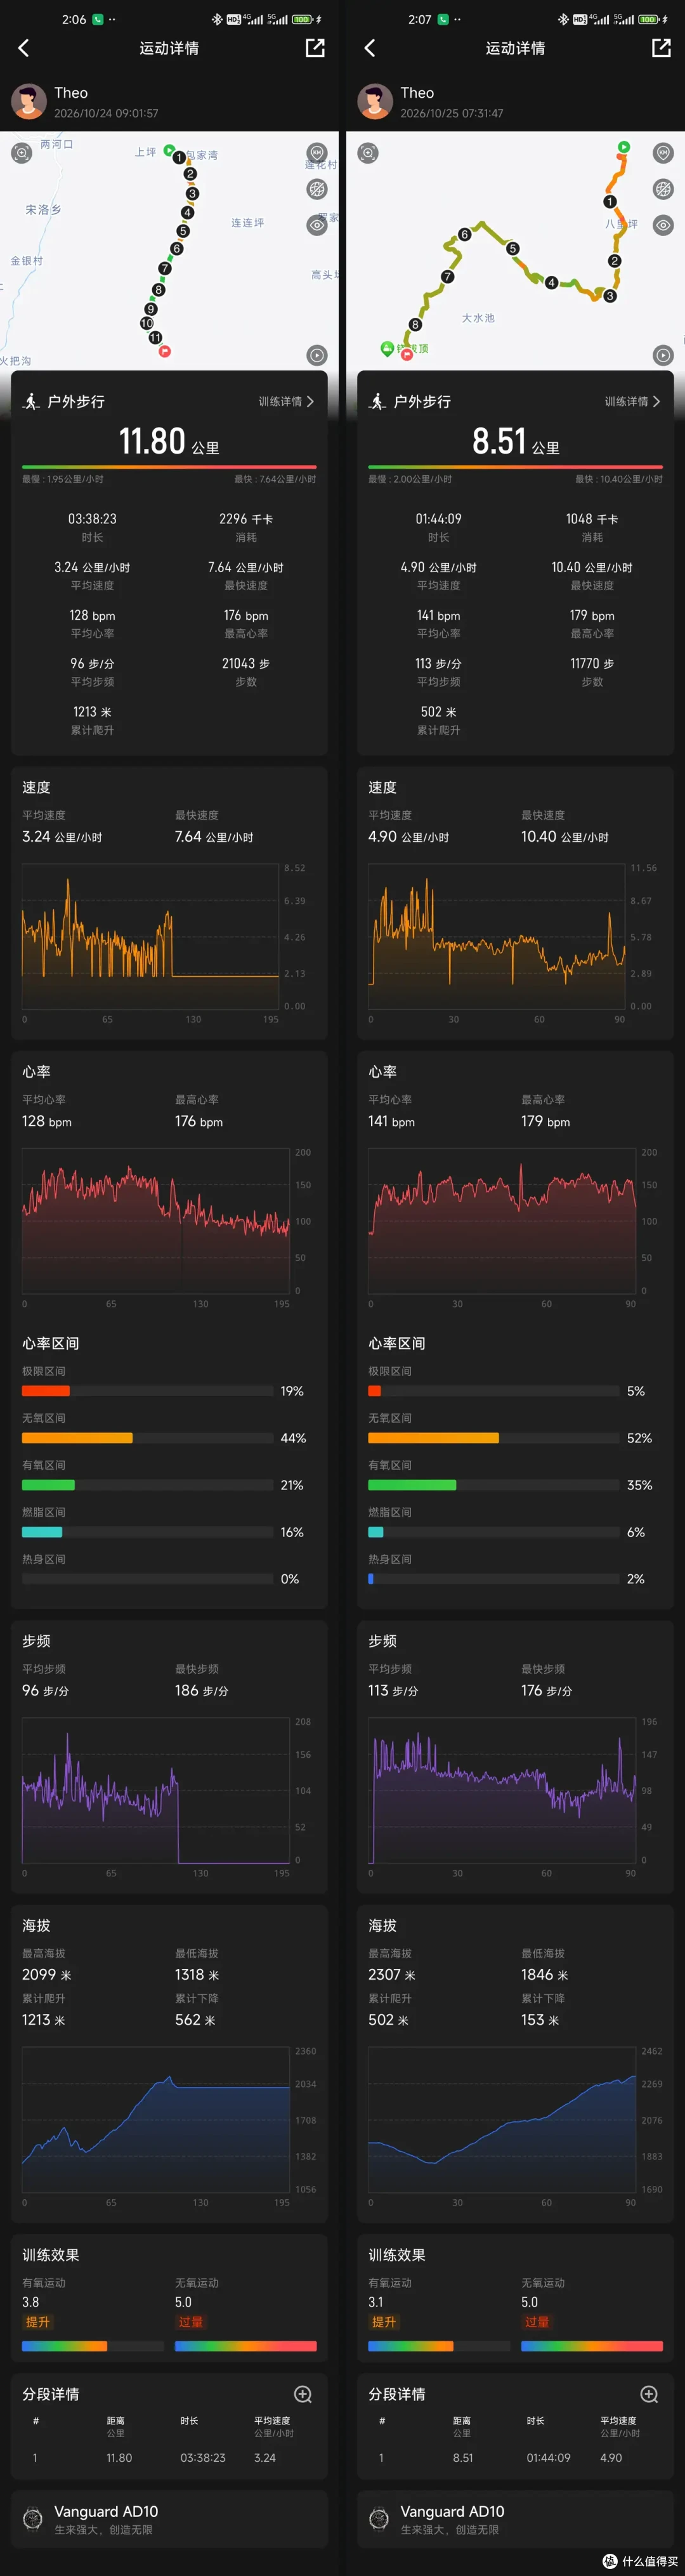Image resolution: width=685 pixels, height=2576 pixels.
Task: Recenter the map showing 大水池
Action: tap(368, 153)
